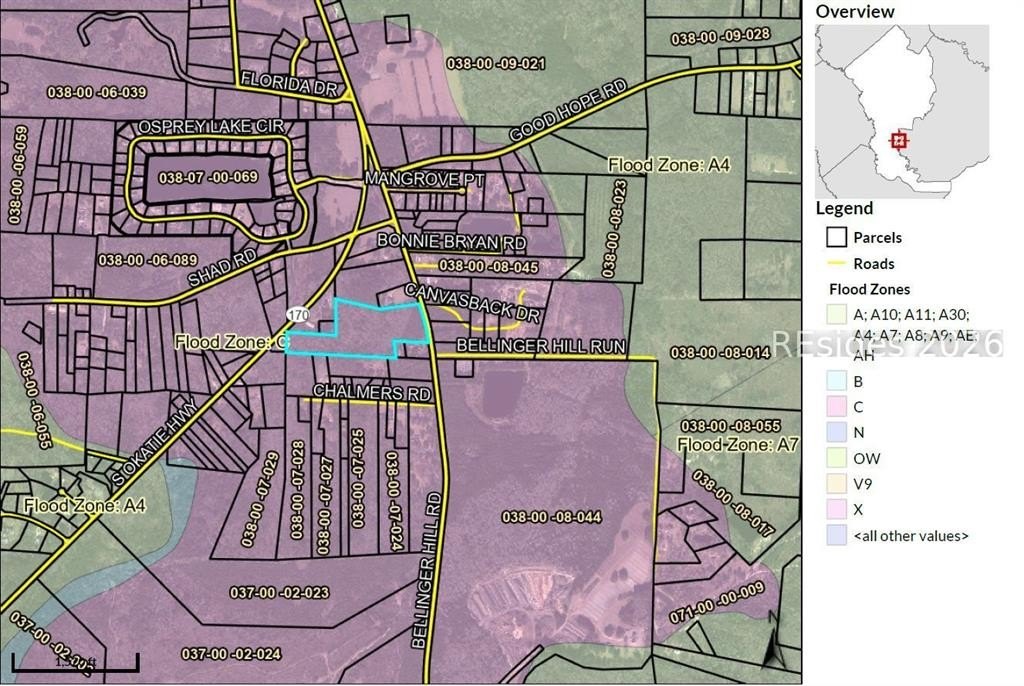
Task: Select parcel label 038-00-06-039
Action: point(97,92)
